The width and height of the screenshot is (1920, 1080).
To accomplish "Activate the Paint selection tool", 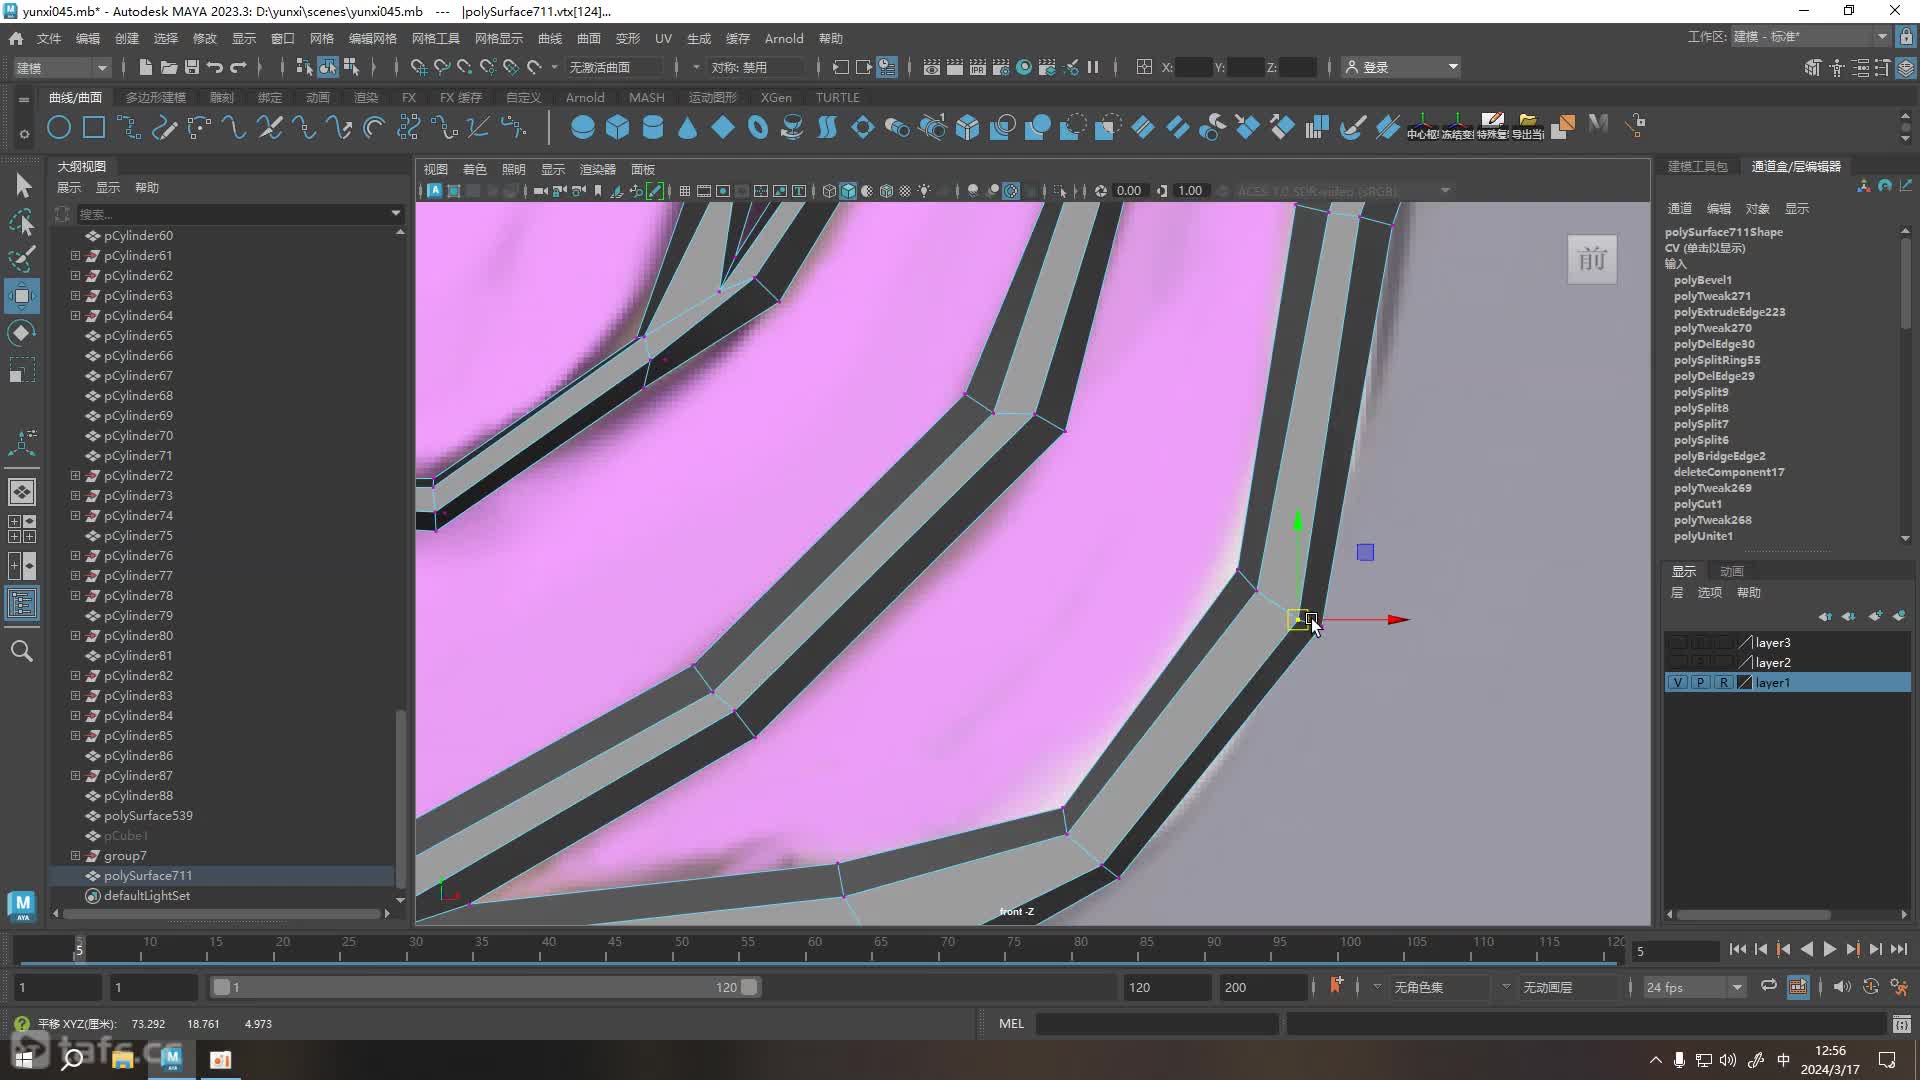I will (x=22, y=259).
